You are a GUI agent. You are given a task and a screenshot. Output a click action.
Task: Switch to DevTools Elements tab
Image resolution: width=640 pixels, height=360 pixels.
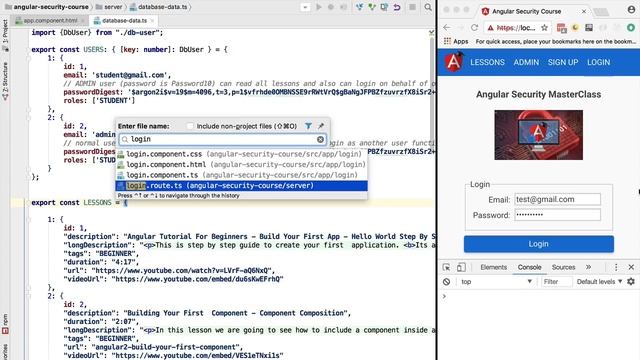(x=493, y=267)
